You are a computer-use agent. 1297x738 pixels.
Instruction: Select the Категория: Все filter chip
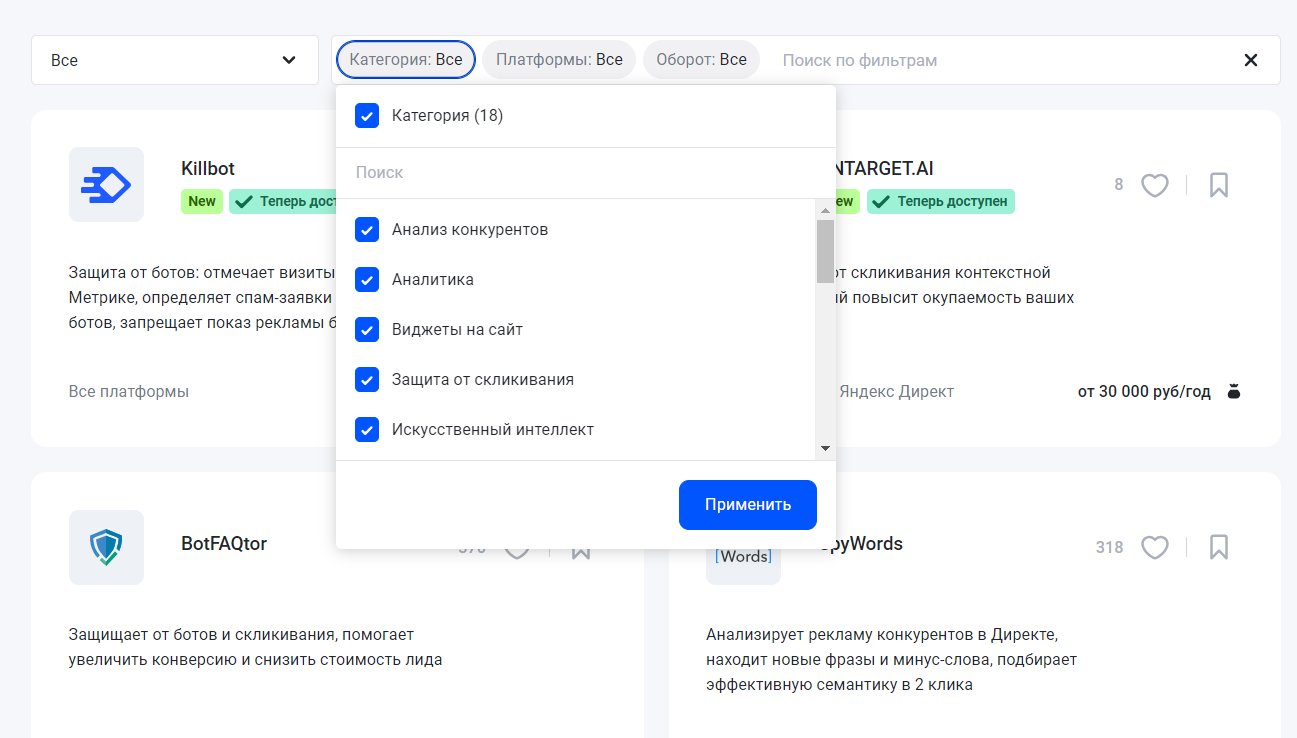click(x=405, y=59)
